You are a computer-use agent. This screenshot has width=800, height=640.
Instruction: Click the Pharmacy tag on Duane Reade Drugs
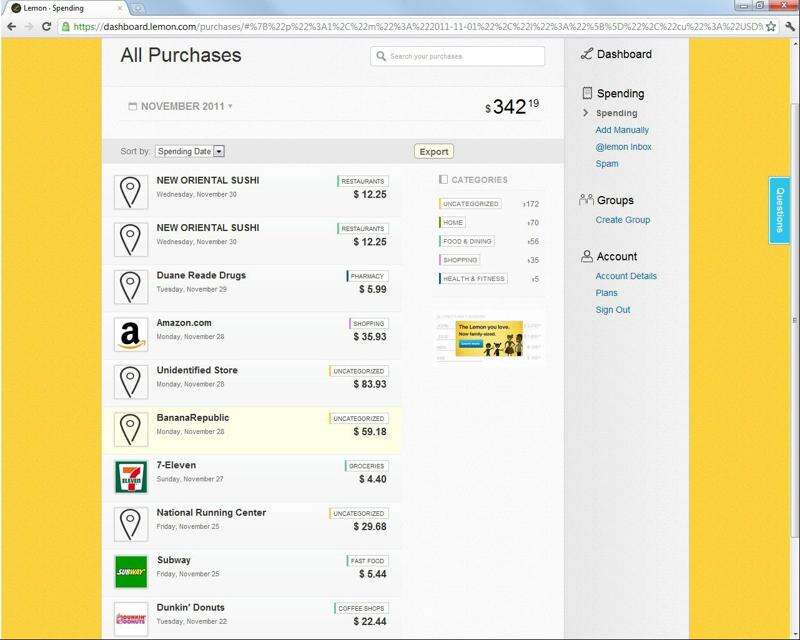point(367,276)
